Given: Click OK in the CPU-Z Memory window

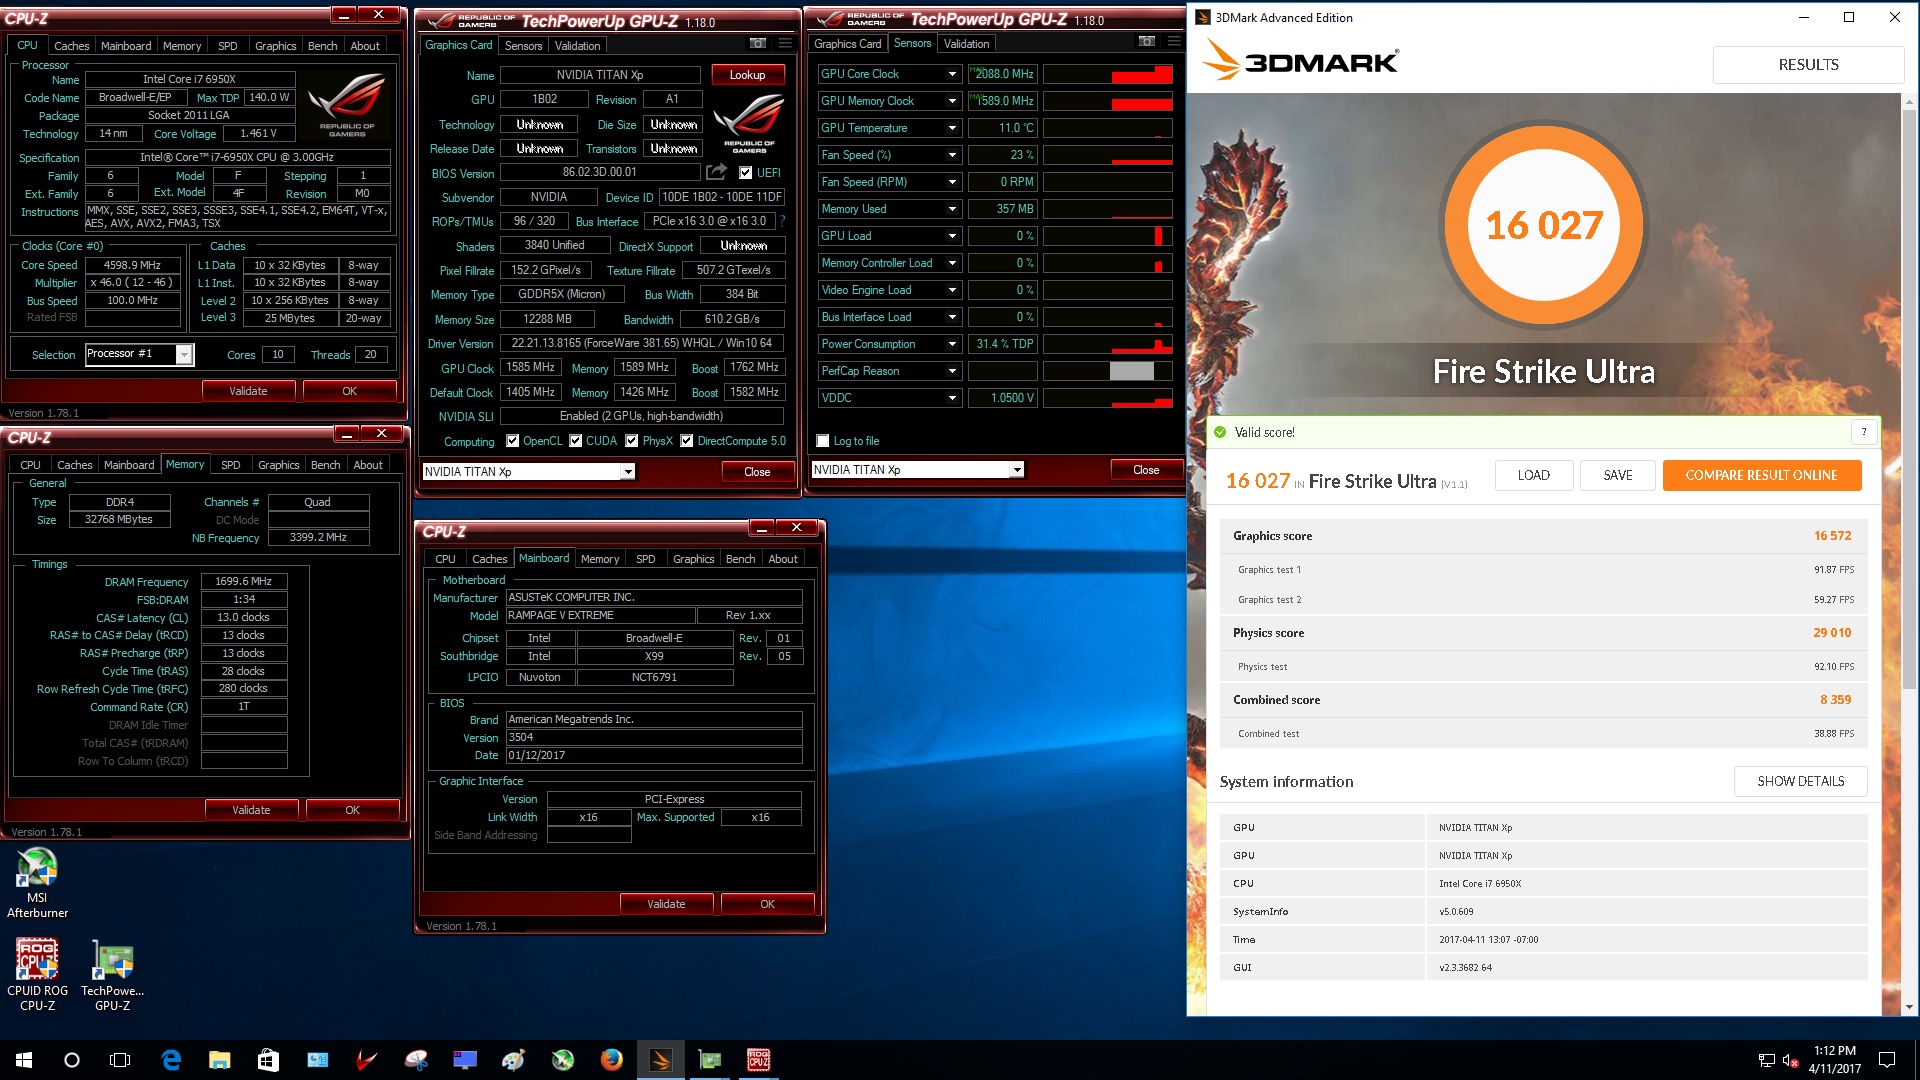Looking at the screenshot, I should [x=352, y=810].
